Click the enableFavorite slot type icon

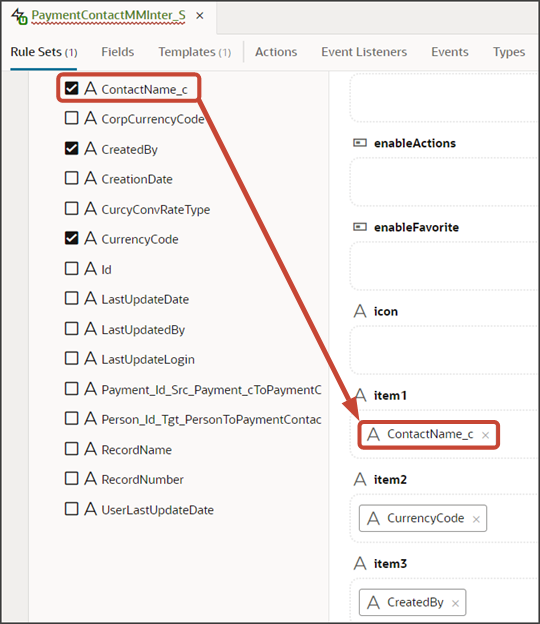360,226
